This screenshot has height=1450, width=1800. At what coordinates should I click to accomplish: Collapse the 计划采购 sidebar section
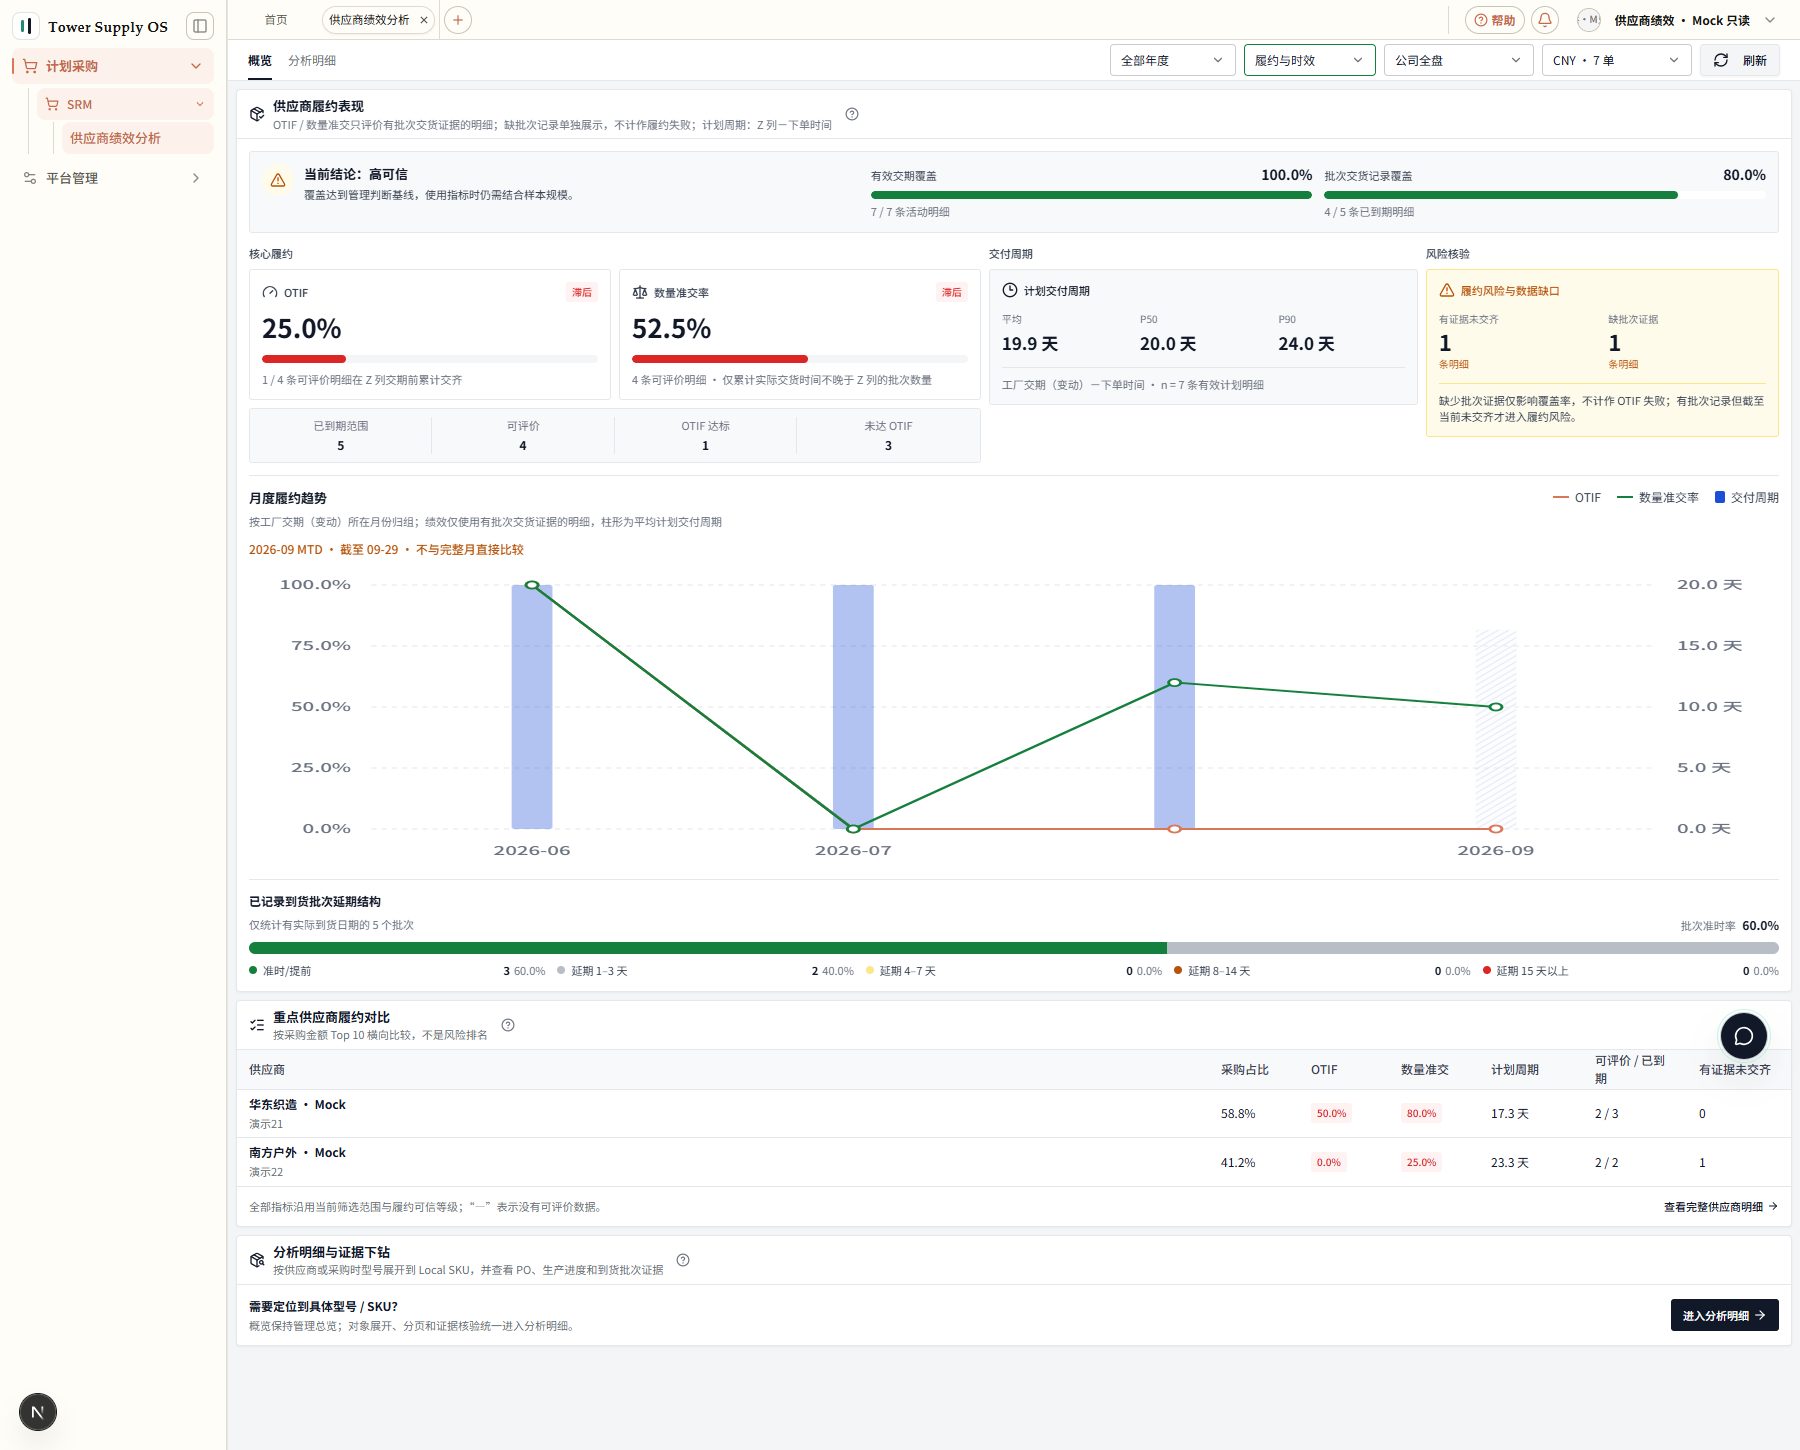pos(195,66)
